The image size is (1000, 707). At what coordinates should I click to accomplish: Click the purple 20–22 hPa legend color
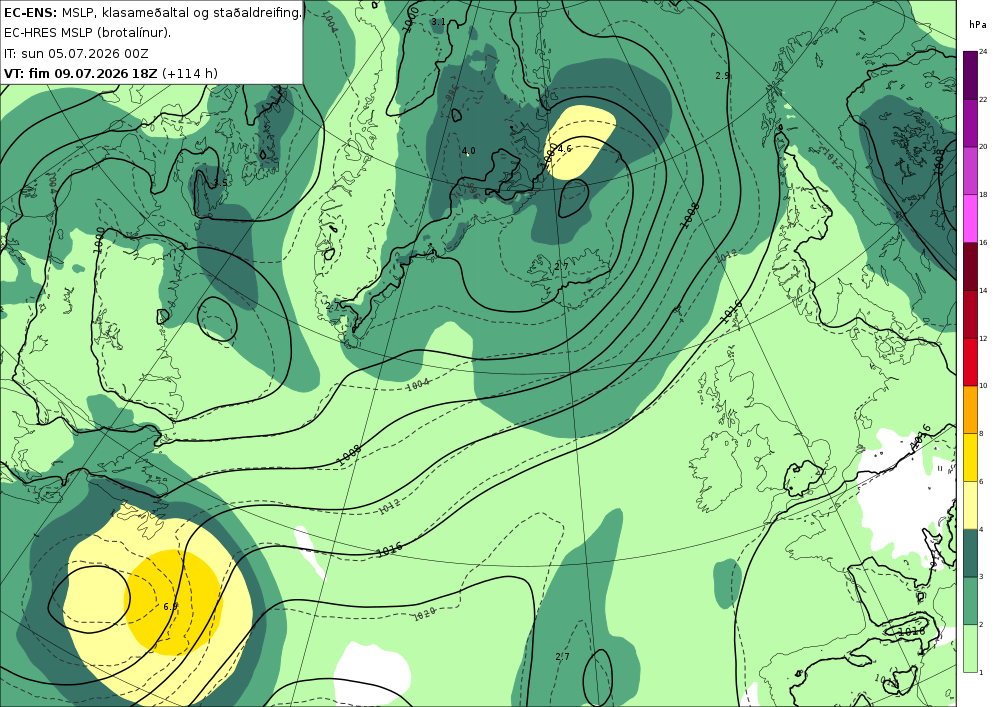(970, 122)
